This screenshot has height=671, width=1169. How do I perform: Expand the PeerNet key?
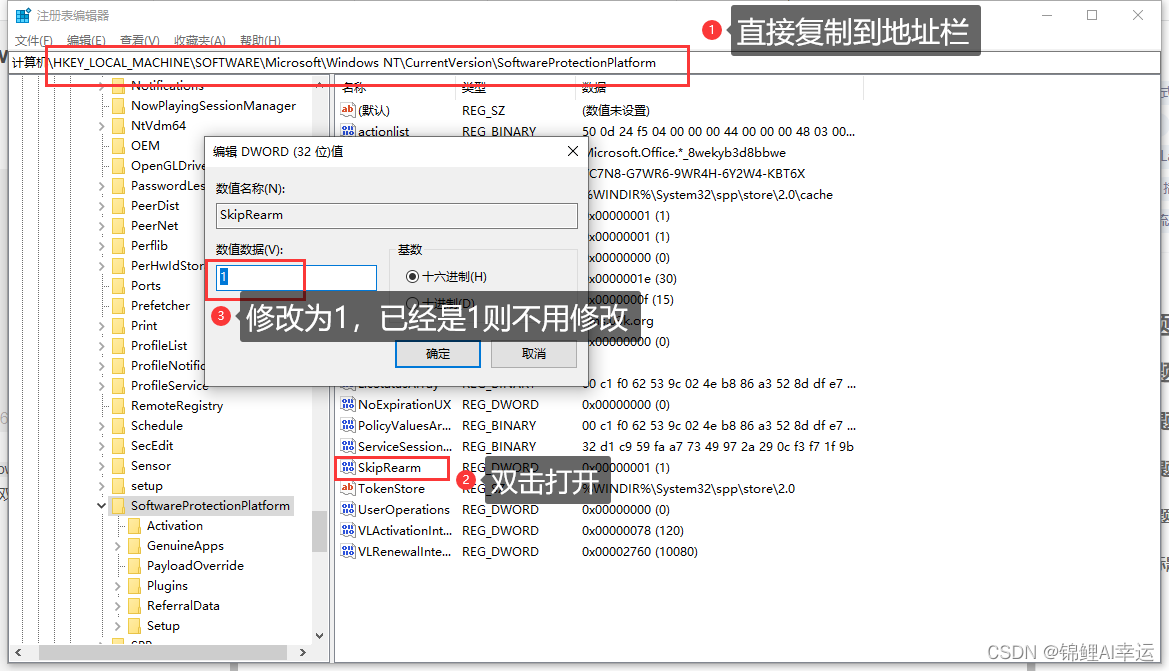(x=102, y=226)
